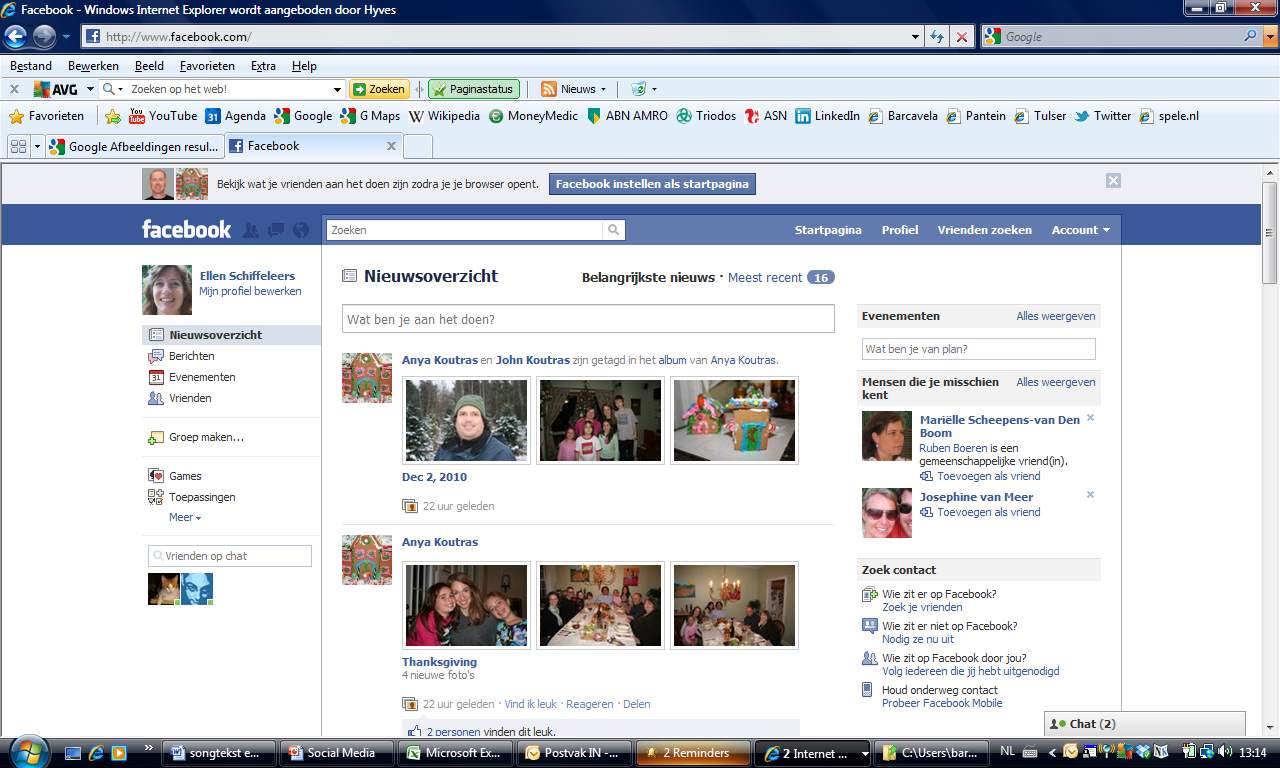Close the startpagina banner
1280x768 pixels.
click(1113, 181)
